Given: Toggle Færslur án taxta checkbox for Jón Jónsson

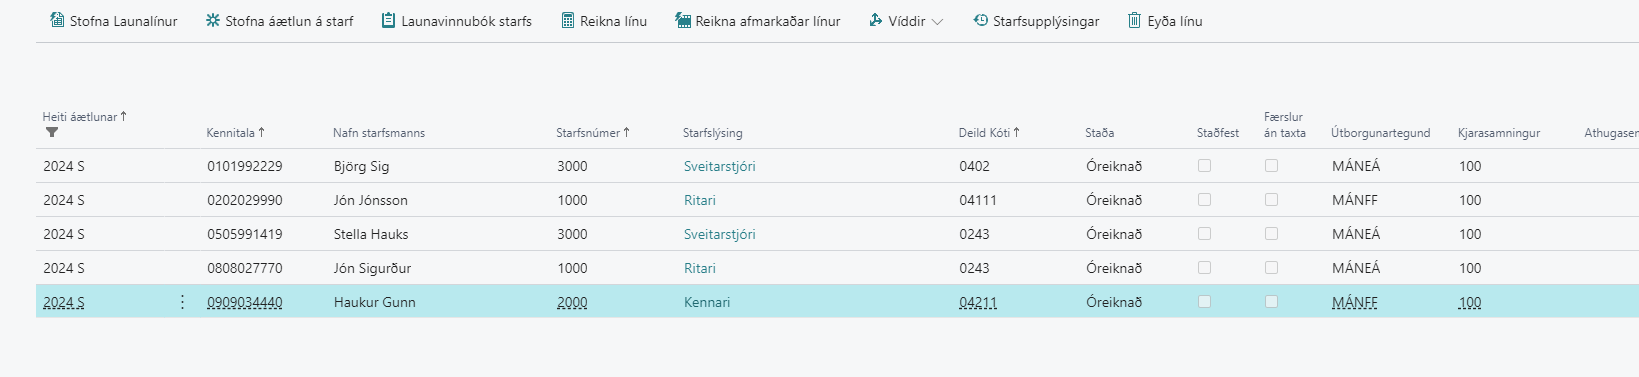Looking at the screenshot, I should tap(1271, 200).
